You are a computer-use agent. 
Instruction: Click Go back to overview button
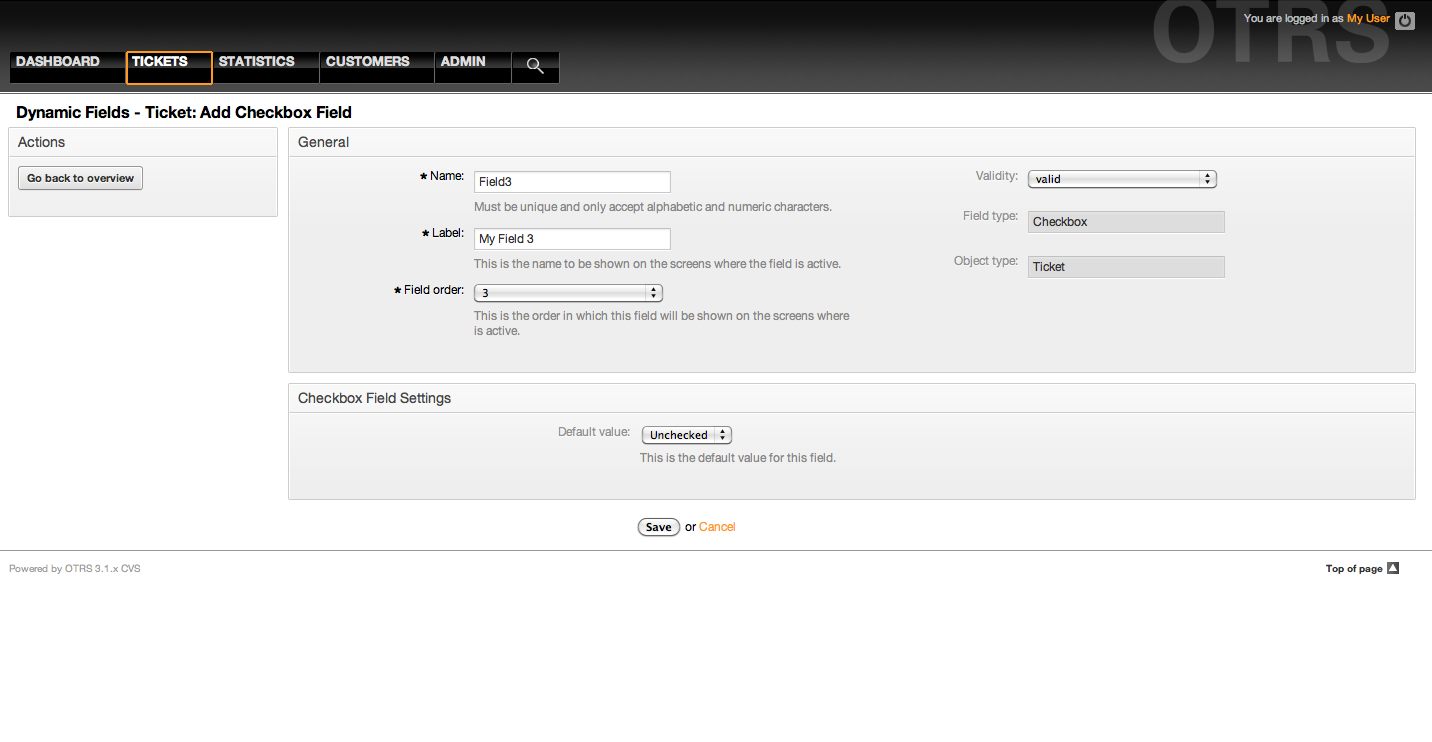80,178
